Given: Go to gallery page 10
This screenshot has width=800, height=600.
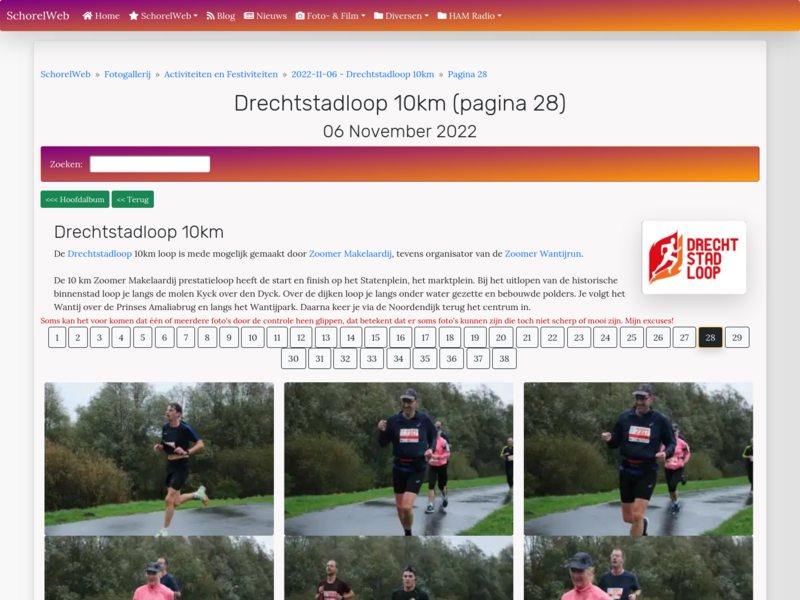Looking at the screenshot, I should click(x=253, y=337).
